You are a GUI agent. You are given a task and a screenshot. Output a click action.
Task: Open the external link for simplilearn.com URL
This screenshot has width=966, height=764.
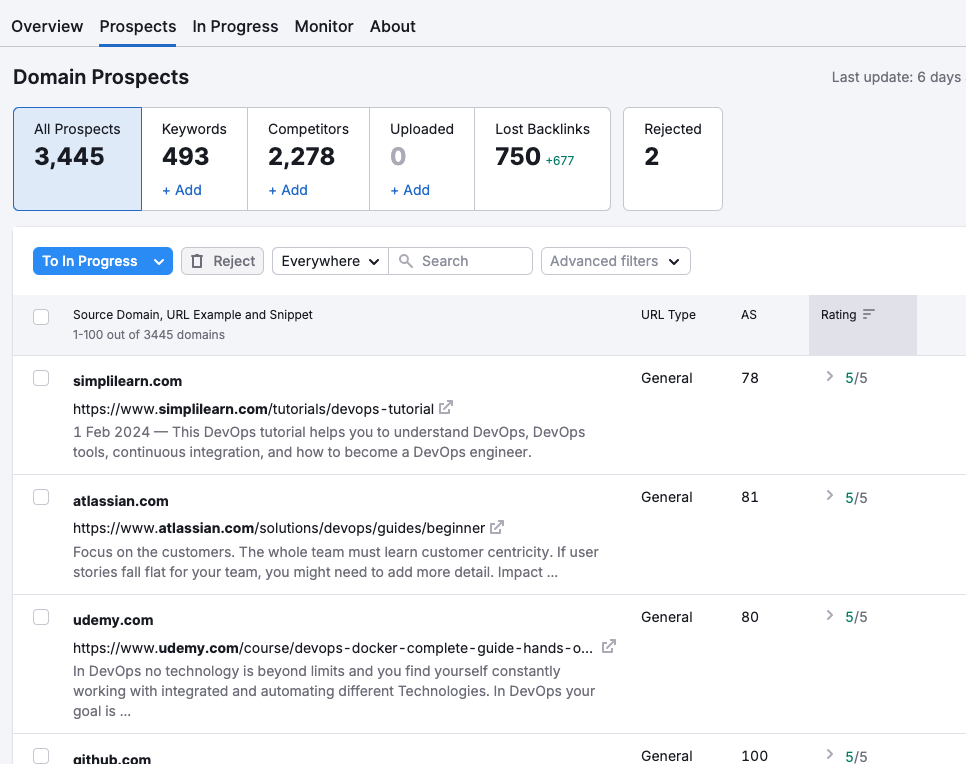[445, 408]
